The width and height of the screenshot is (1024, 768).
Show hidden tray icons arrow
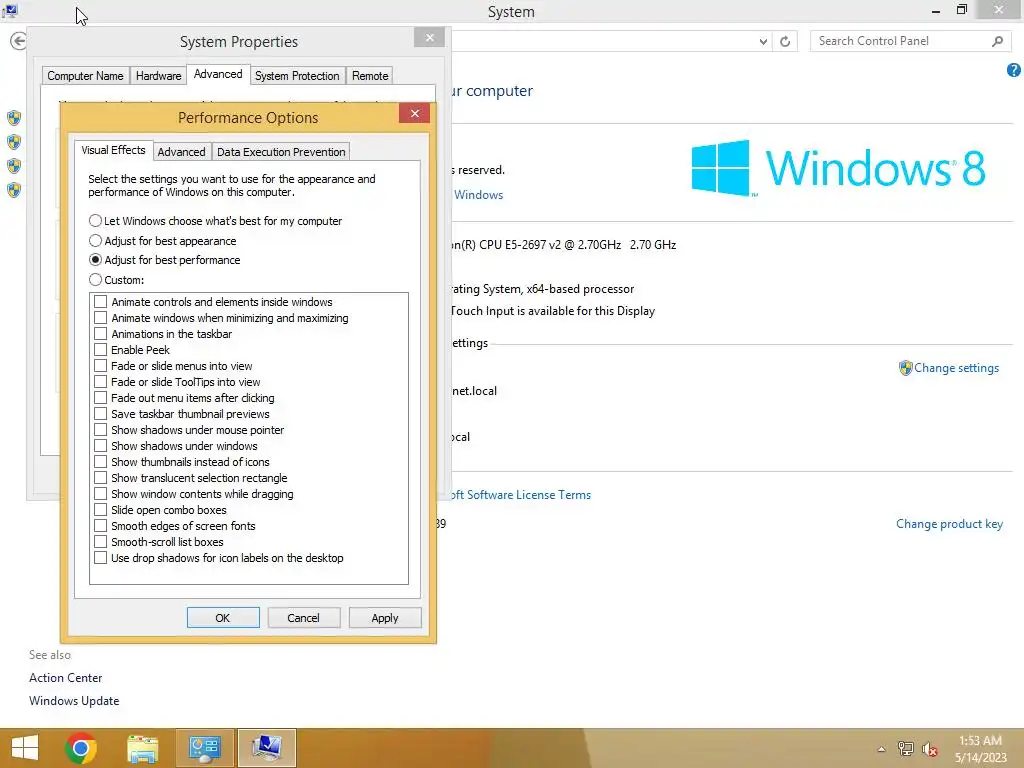click(x=881, y=749)
